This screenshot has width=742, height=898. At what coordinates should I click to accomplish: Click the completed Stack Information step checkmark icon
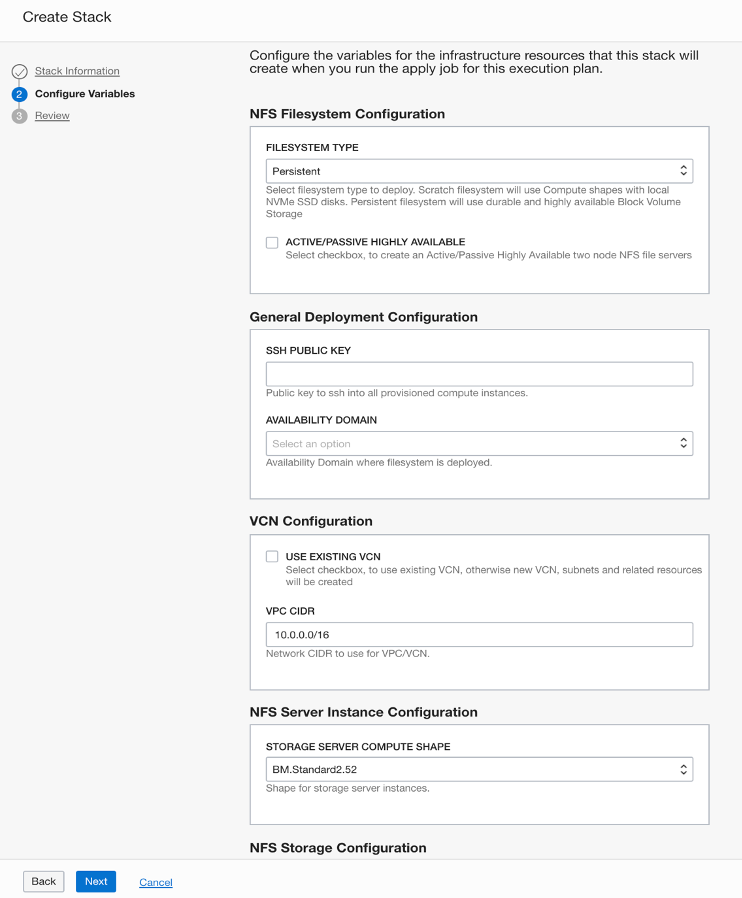(18, 71)
